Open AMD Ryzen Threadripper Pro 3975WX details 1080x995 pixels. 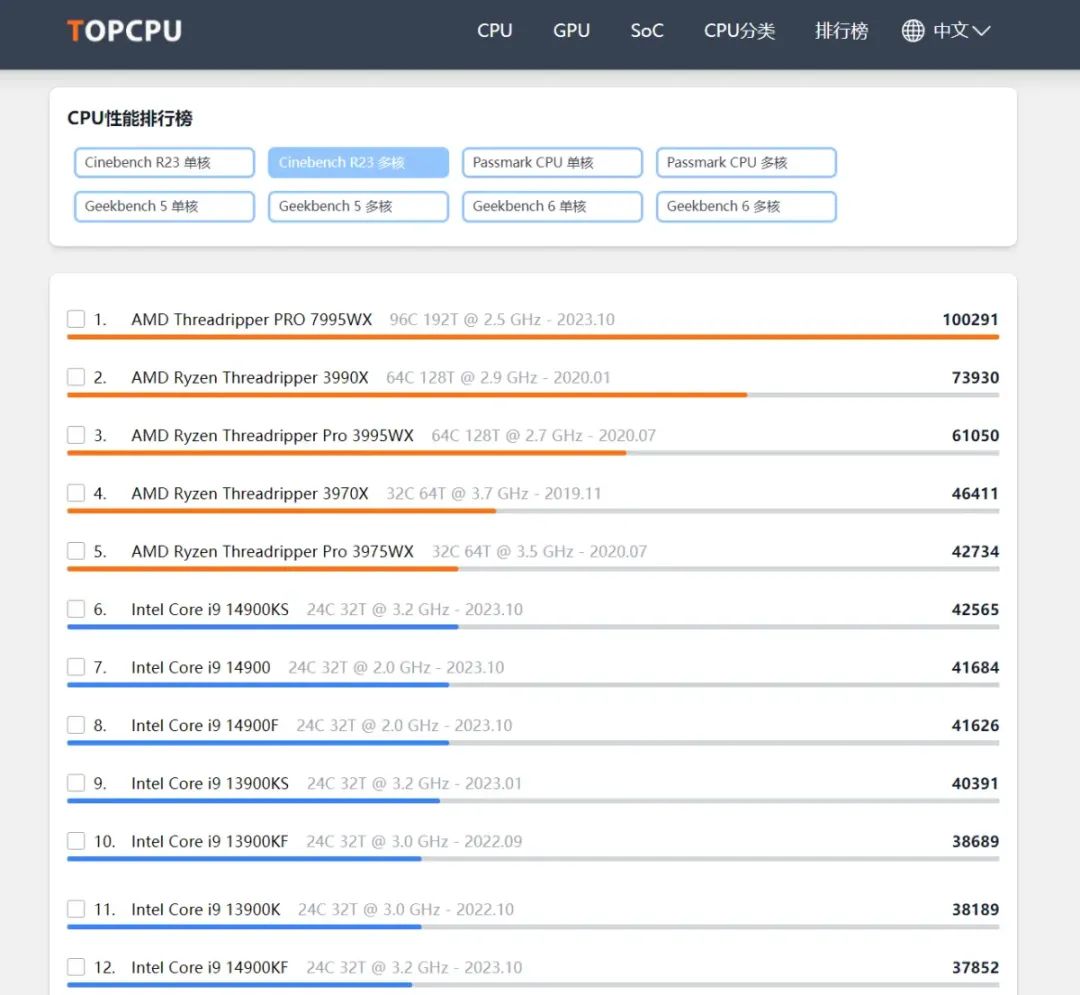point(273,551)
